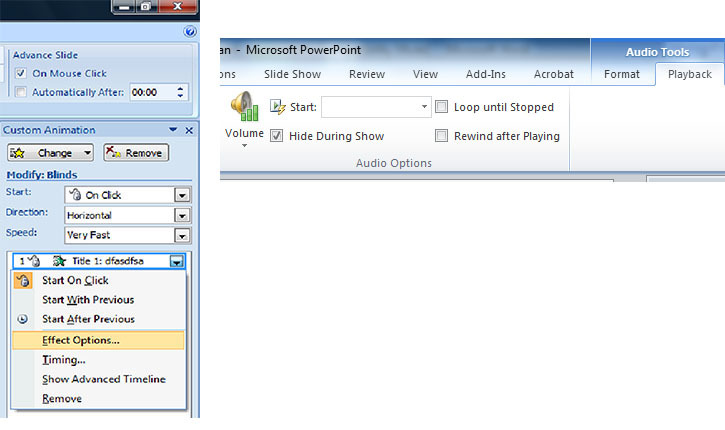Screen dimensions: 725x430
Task: Open the Add-Ins ribbon tab
Action: click(485, 74)
